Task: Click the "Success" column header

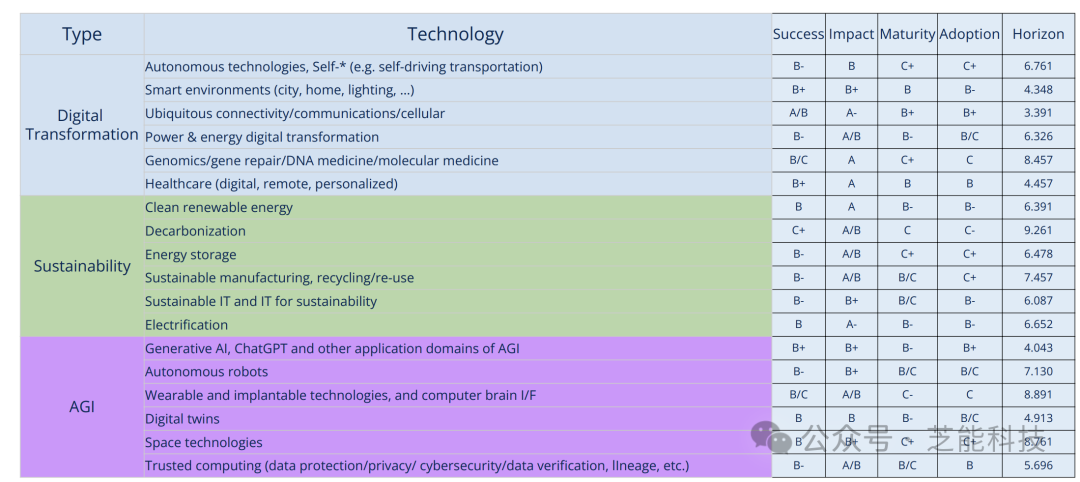Action: click(798, 34)
